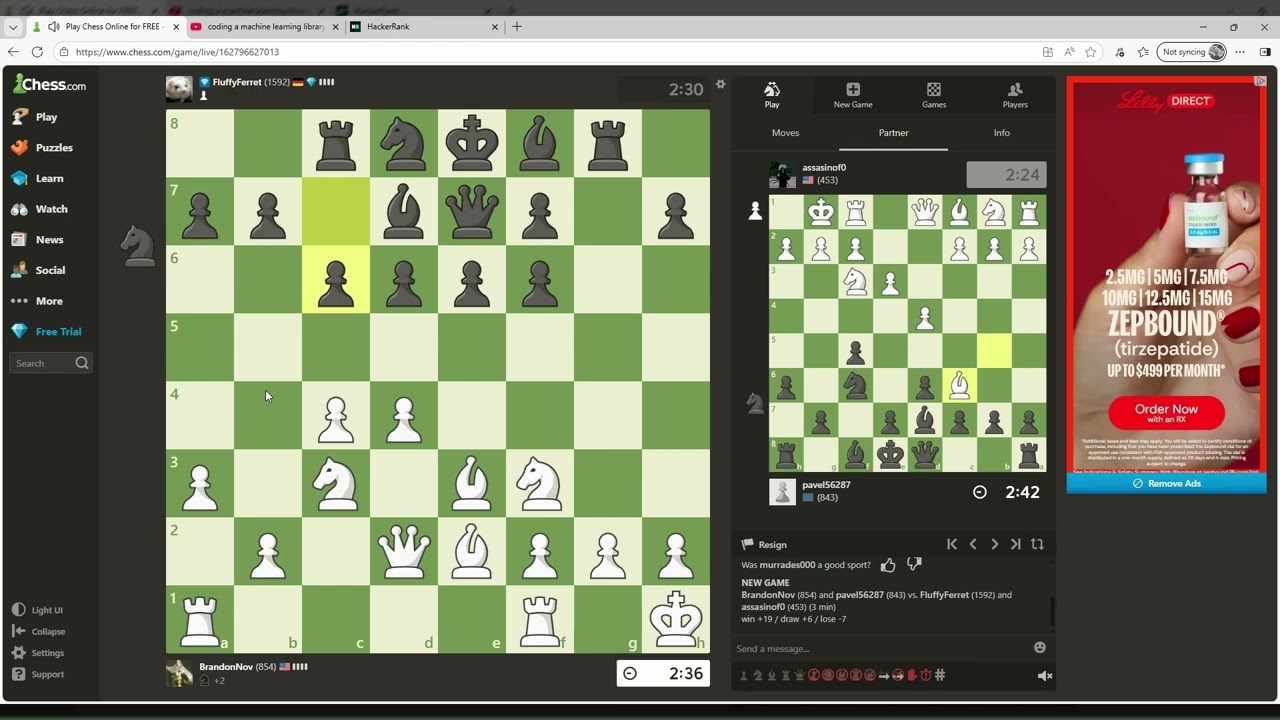
Task: Click the browser address bar URL
Action: 177,52
